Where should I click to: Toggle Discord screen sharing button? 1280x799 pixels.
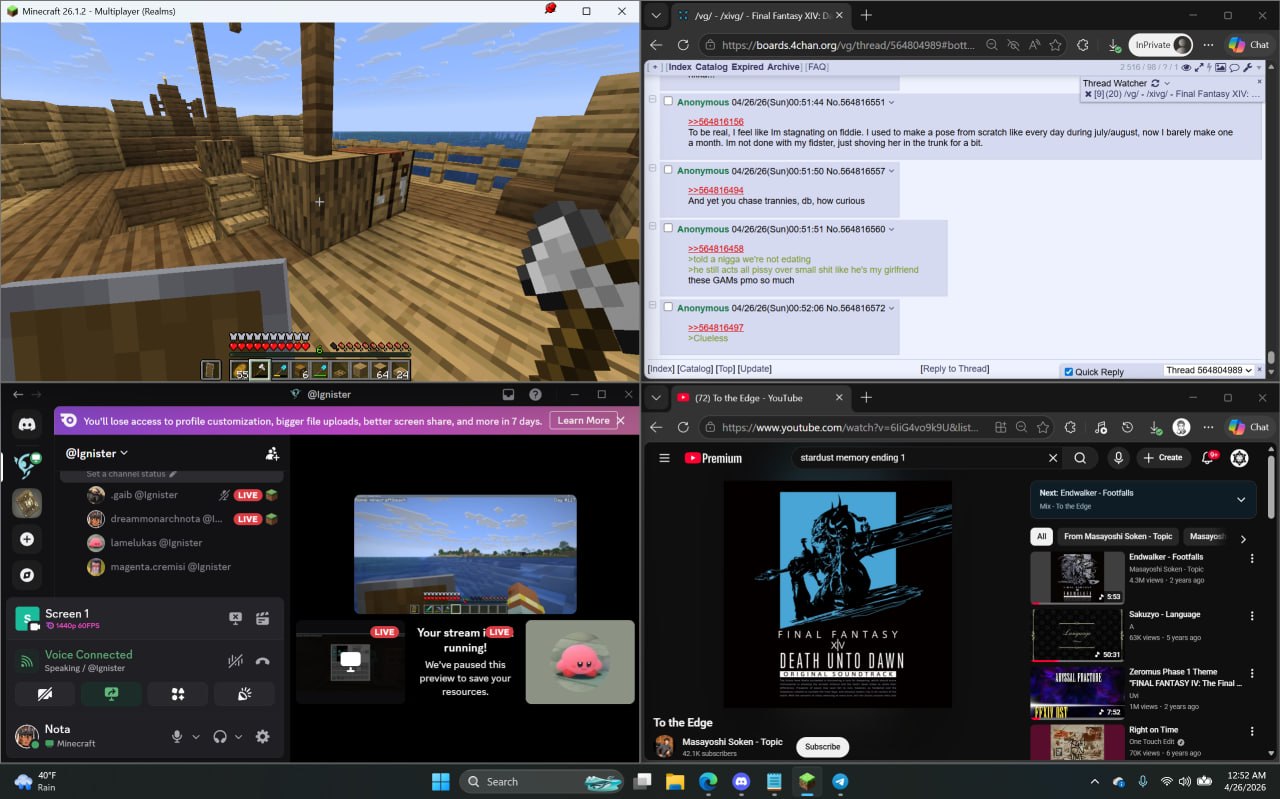(x=111, y=694)
